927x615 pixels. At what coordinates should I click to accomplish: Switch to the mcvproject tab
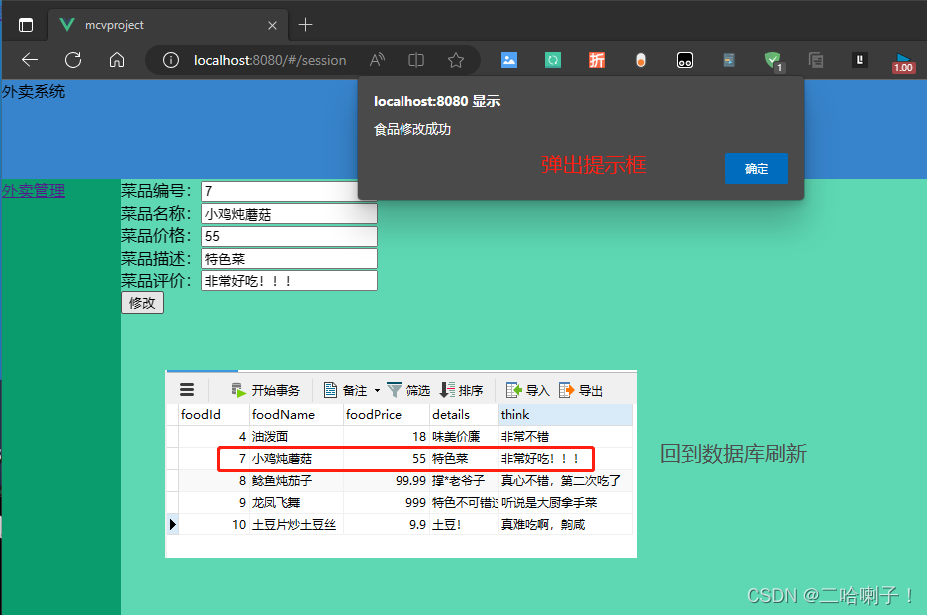pyautogui.click(x=167, y=25)
